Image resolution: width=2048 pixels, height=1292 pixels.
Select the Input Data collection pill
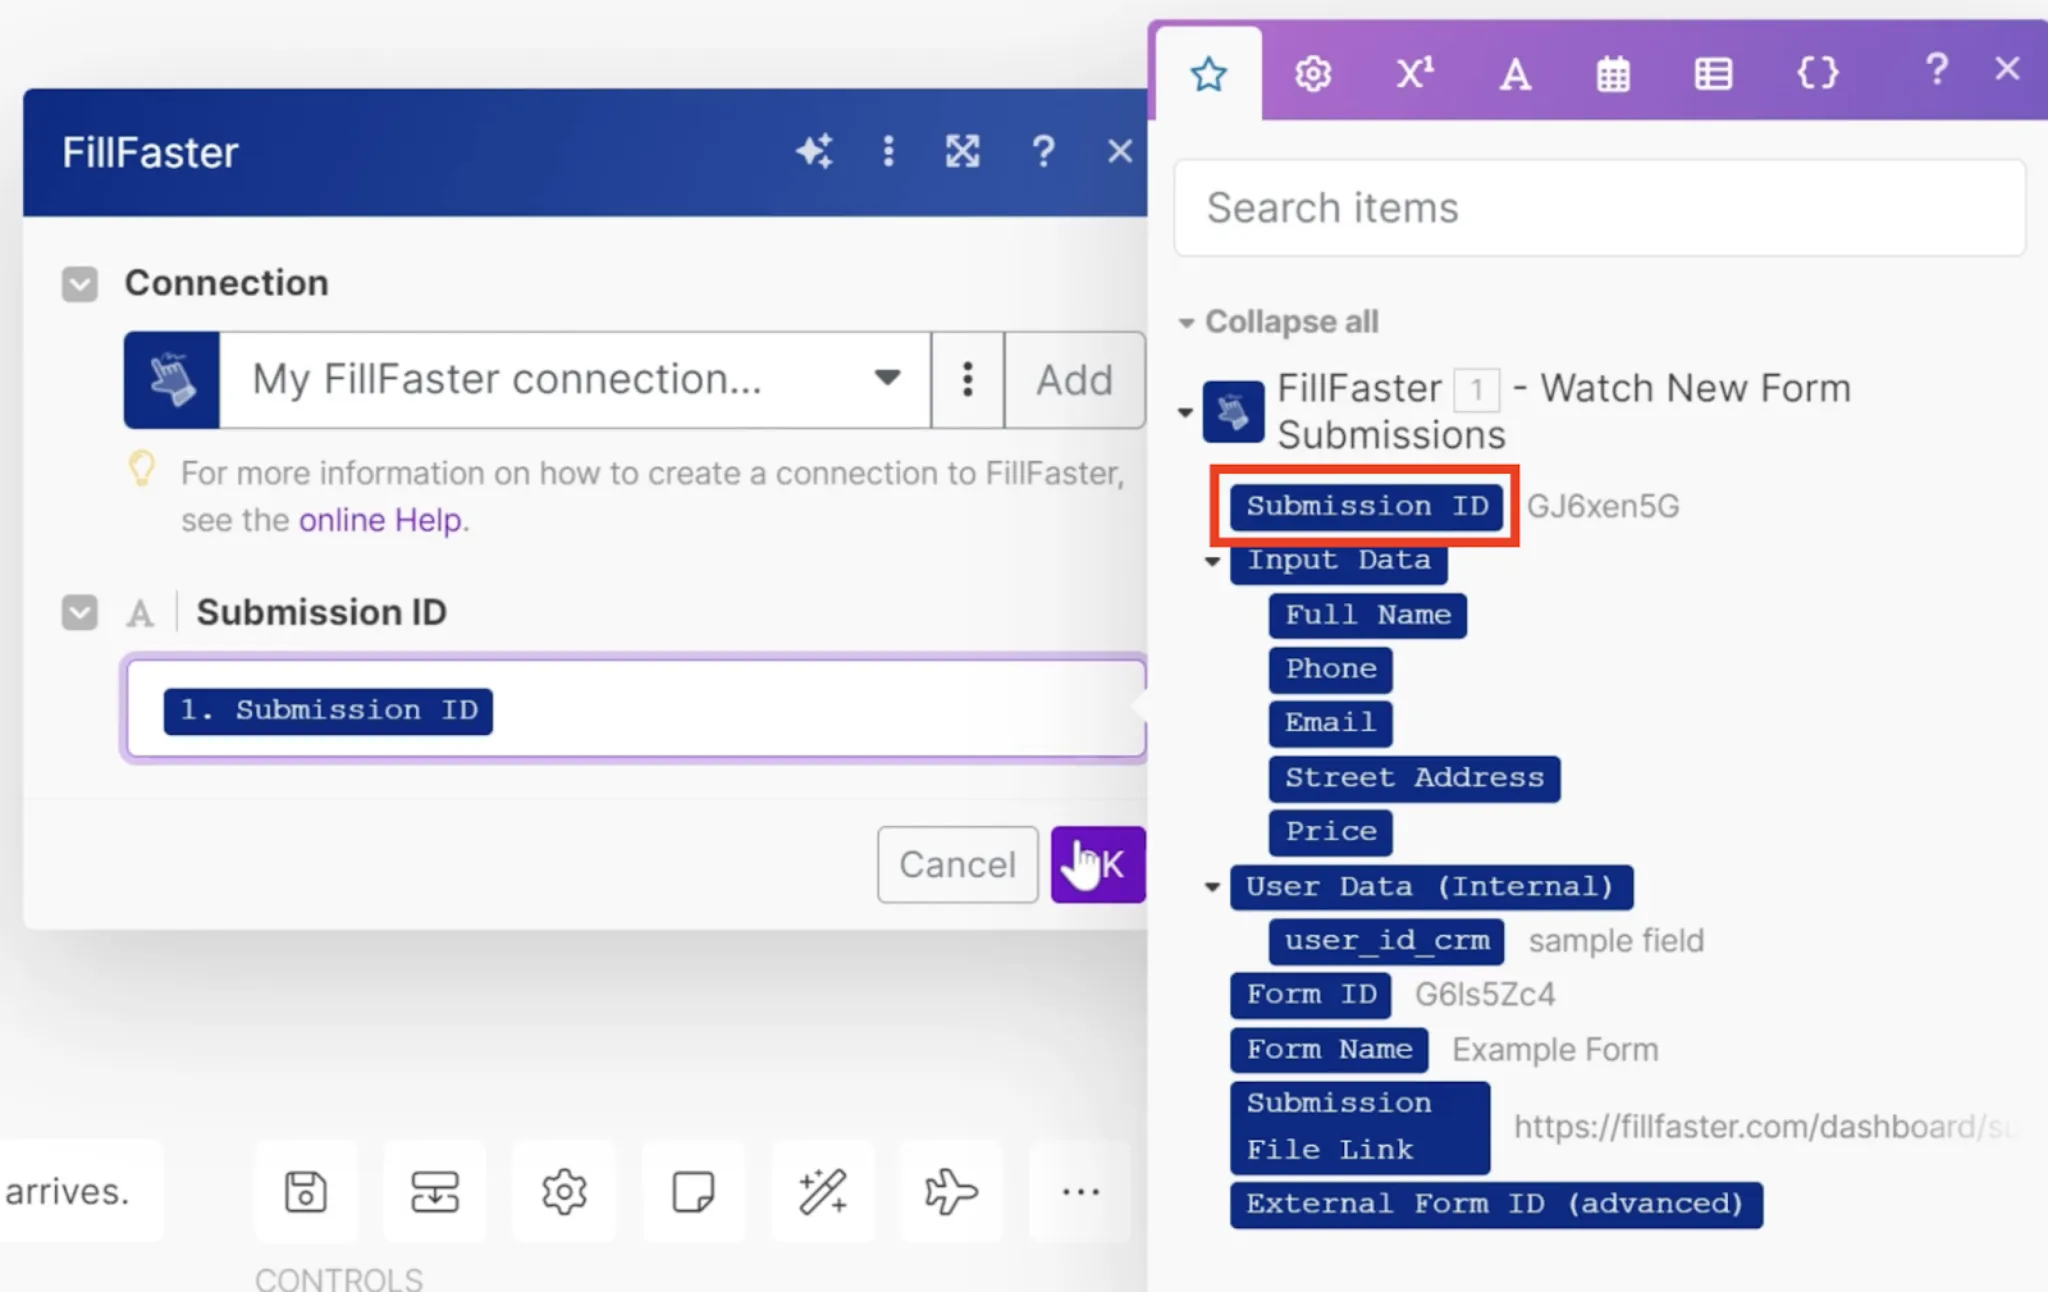pos(1338,561)
